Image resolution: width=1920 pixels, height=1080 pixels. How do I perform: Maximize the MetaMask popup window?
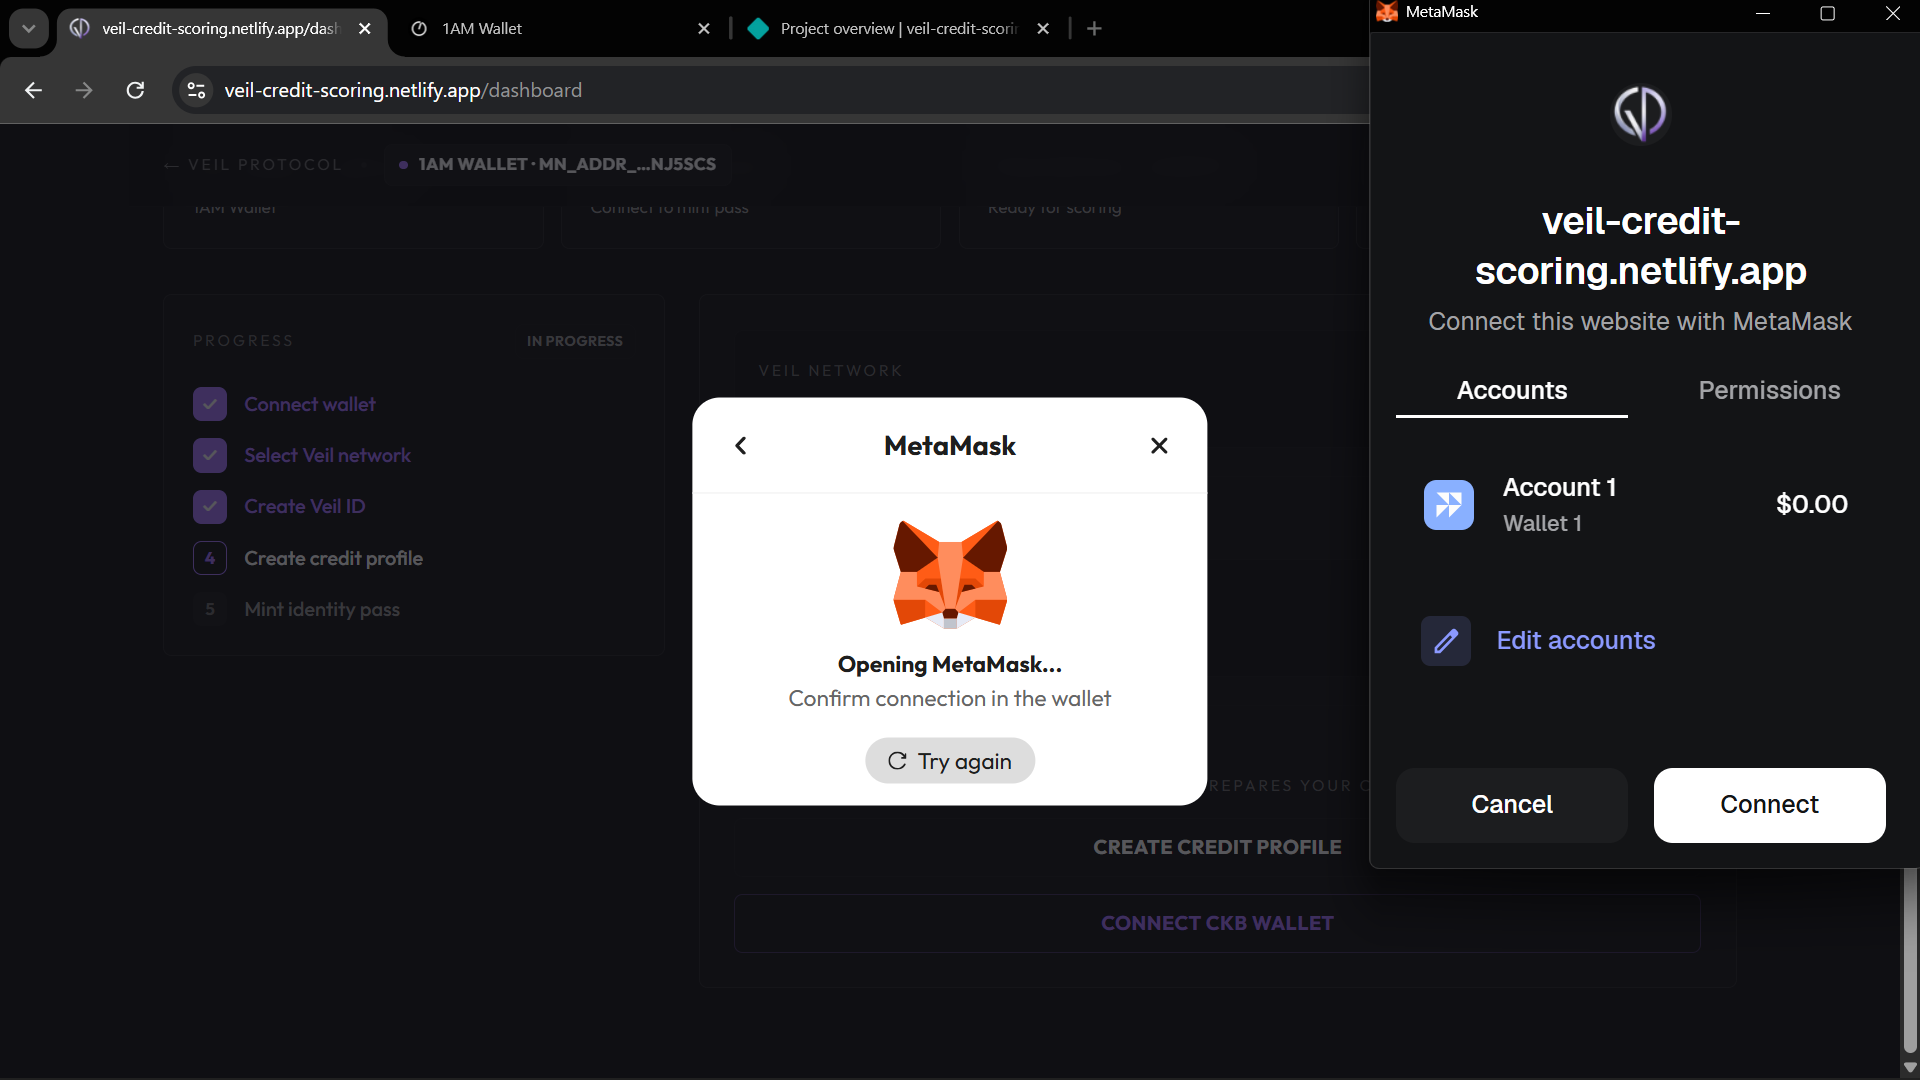click(1827, 13)
